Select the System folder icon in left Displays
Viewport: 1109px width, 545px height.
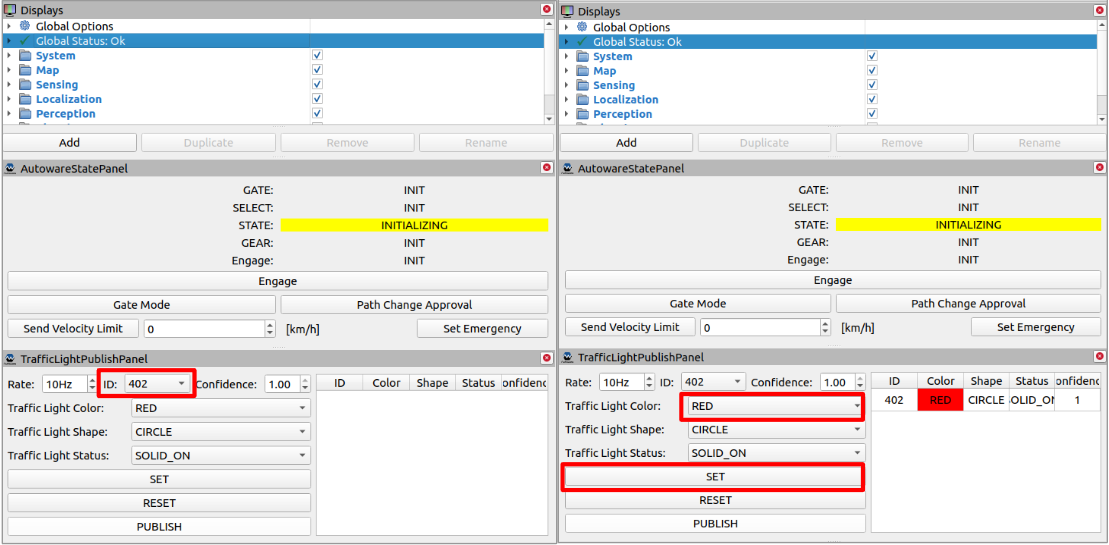(25, 56)
